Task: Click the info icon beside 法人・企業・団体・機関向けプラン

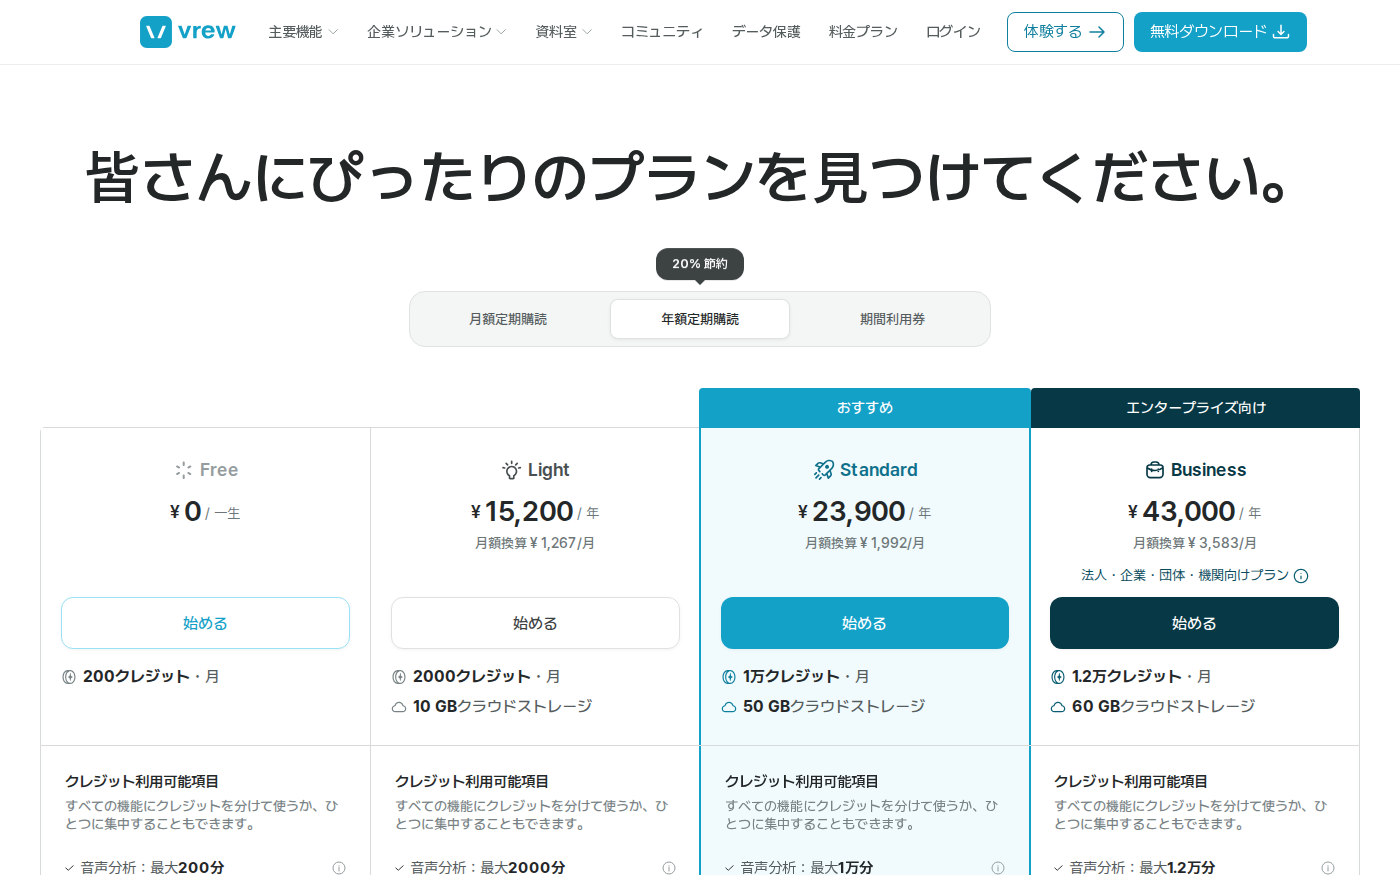Action: 1301,576
